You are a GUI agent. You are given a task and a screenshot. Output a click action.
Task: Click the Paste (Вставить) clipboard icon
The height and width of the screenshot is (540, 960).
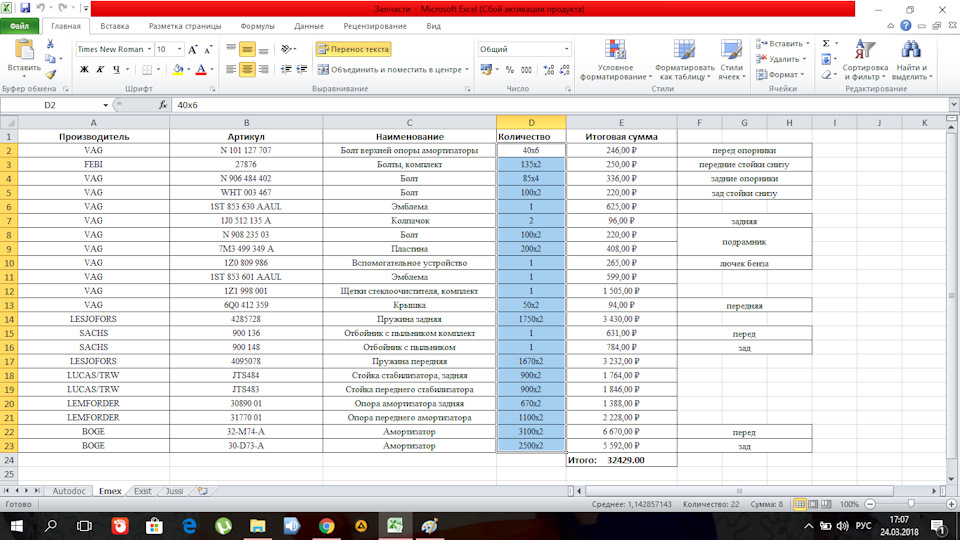pos(24,50)
